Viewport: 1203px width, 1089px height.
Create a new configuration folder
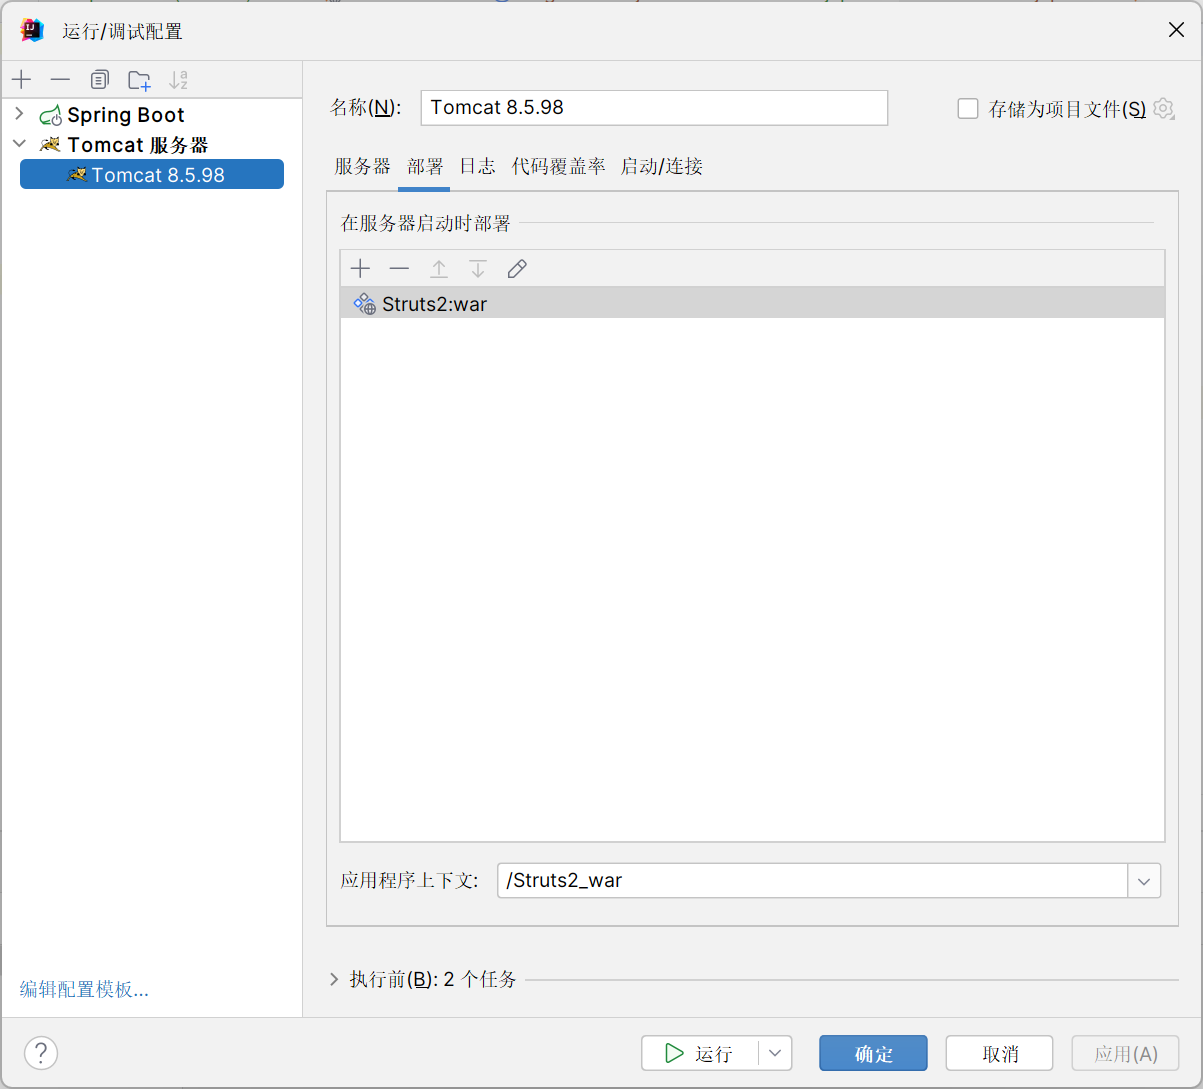point(139,80)
